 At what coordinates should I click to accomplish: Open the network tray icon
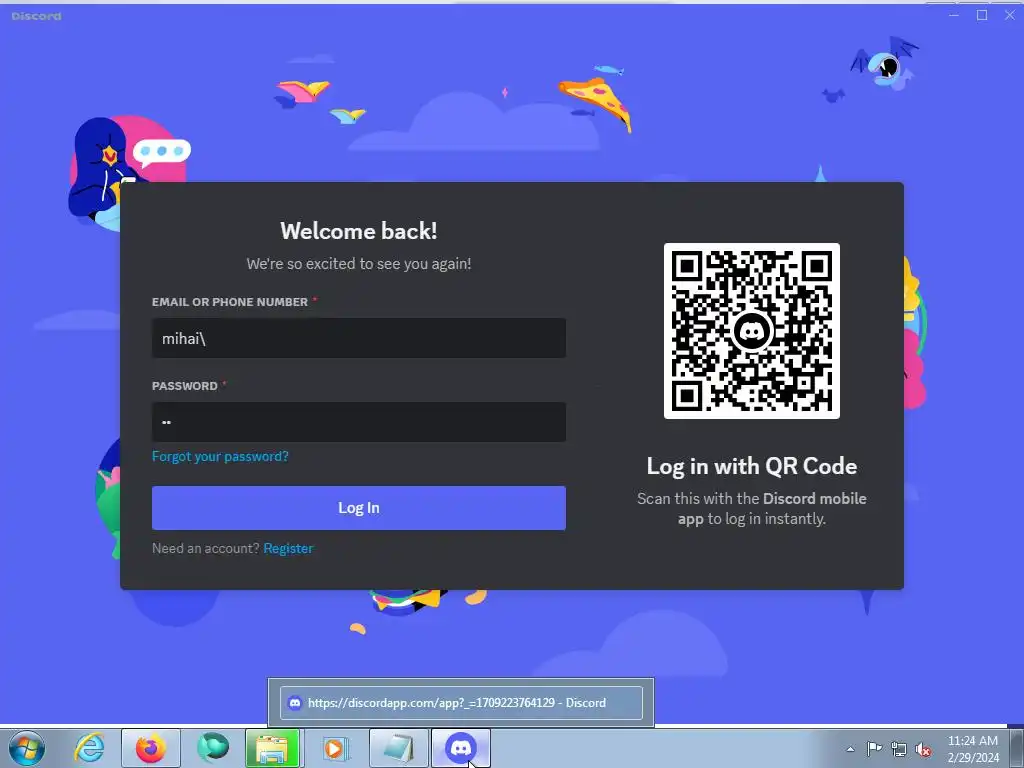tap(899, 749)
